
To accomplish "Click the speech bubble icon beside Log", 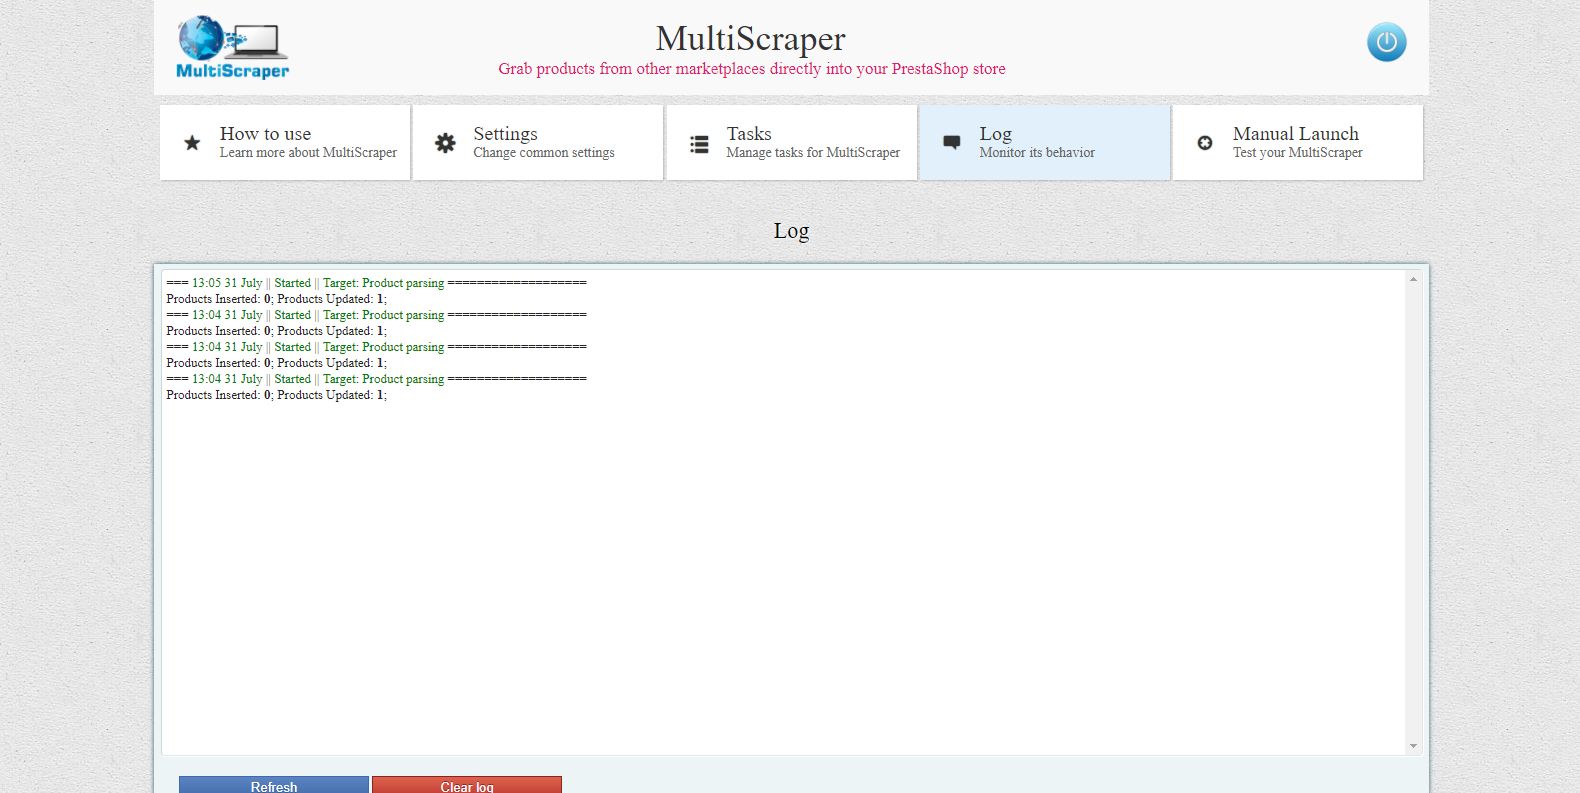I will [x=952, y=143].
